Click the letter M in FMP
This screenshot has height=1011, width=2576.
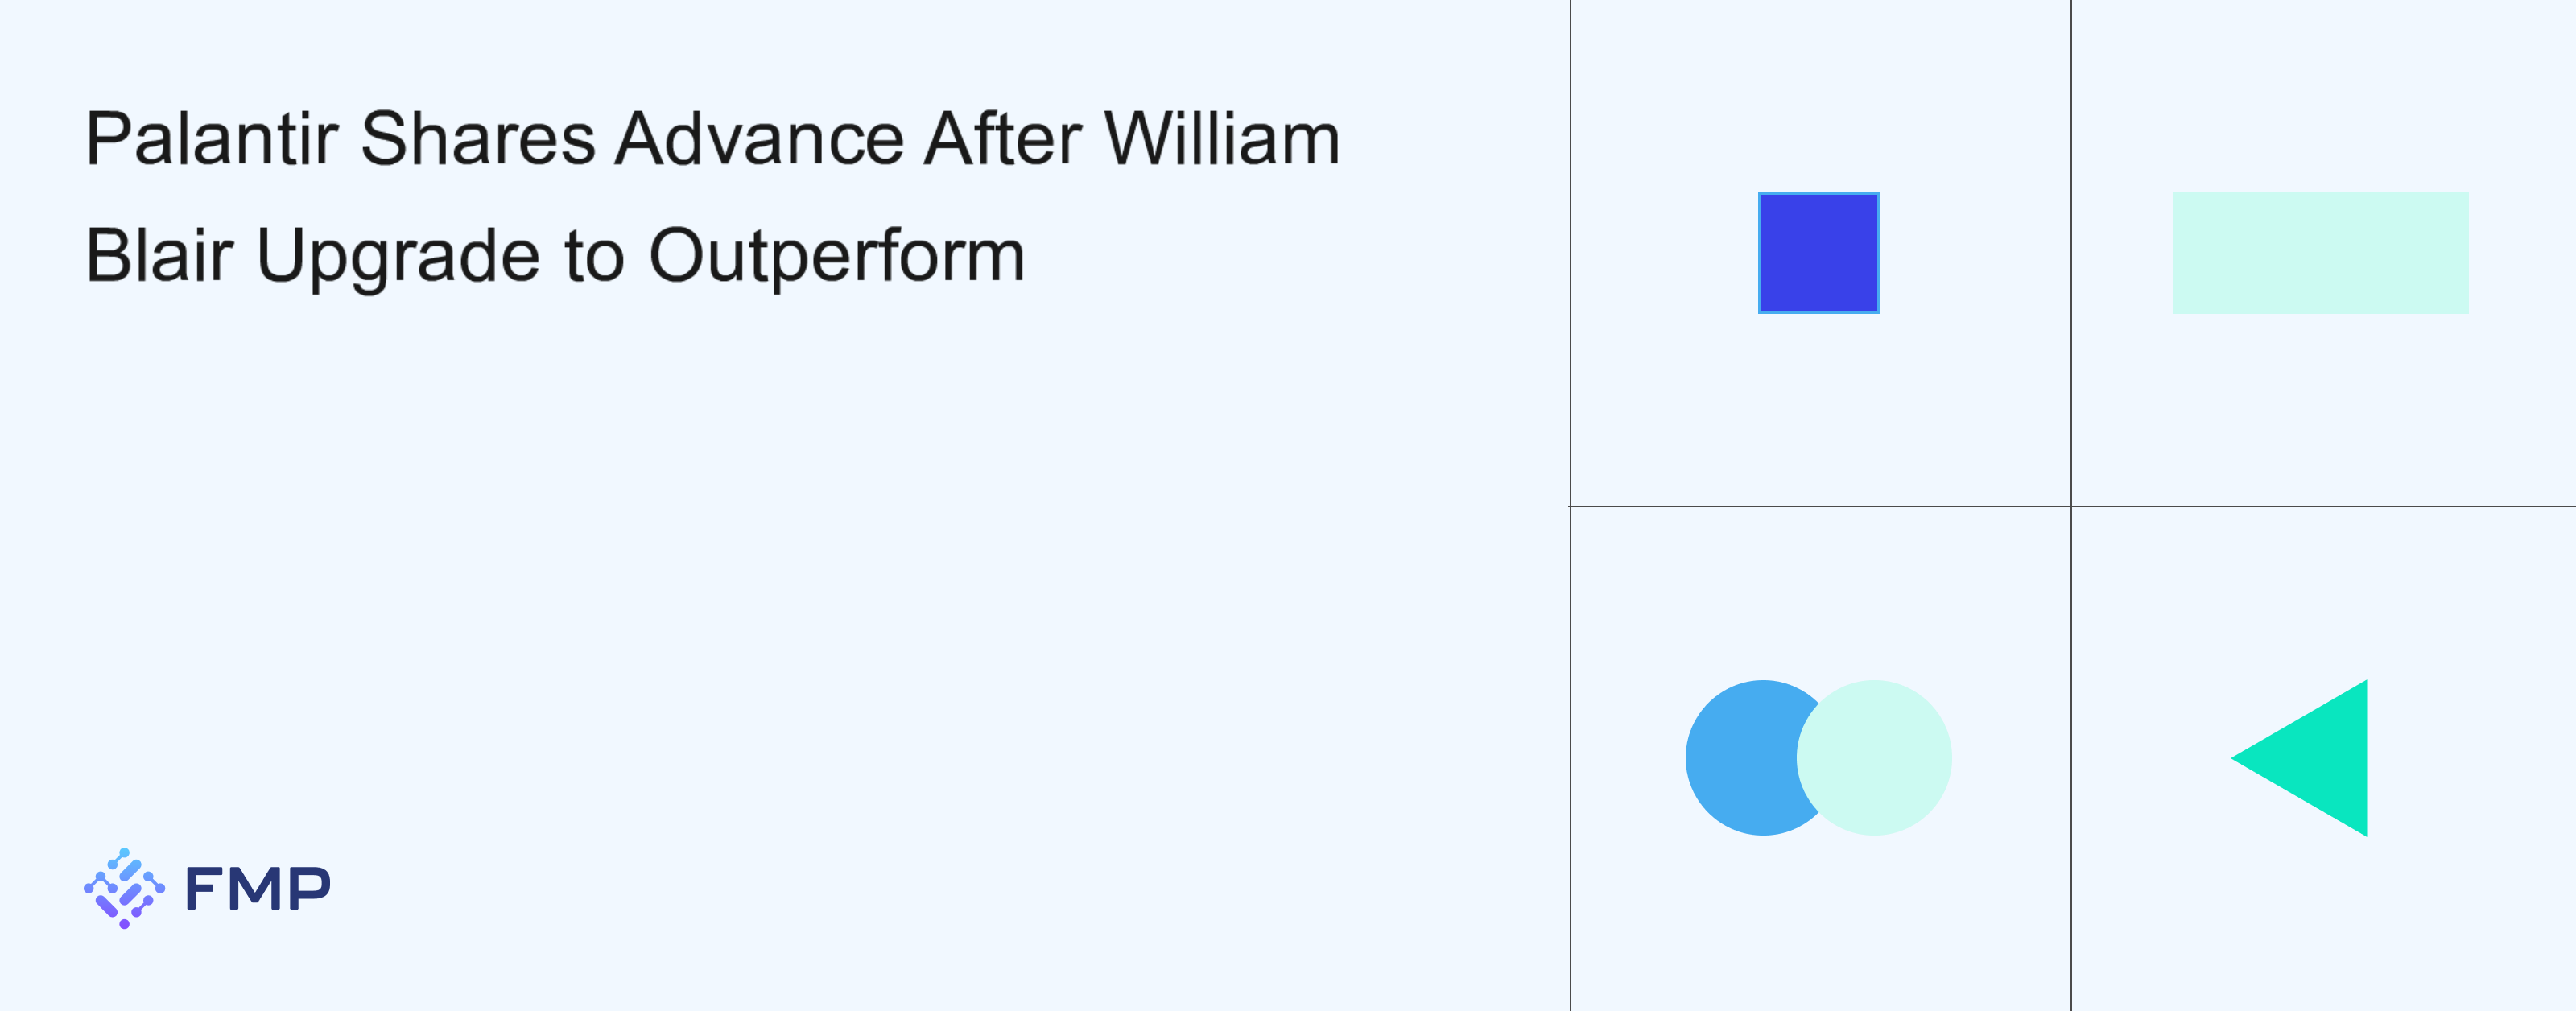258,889
